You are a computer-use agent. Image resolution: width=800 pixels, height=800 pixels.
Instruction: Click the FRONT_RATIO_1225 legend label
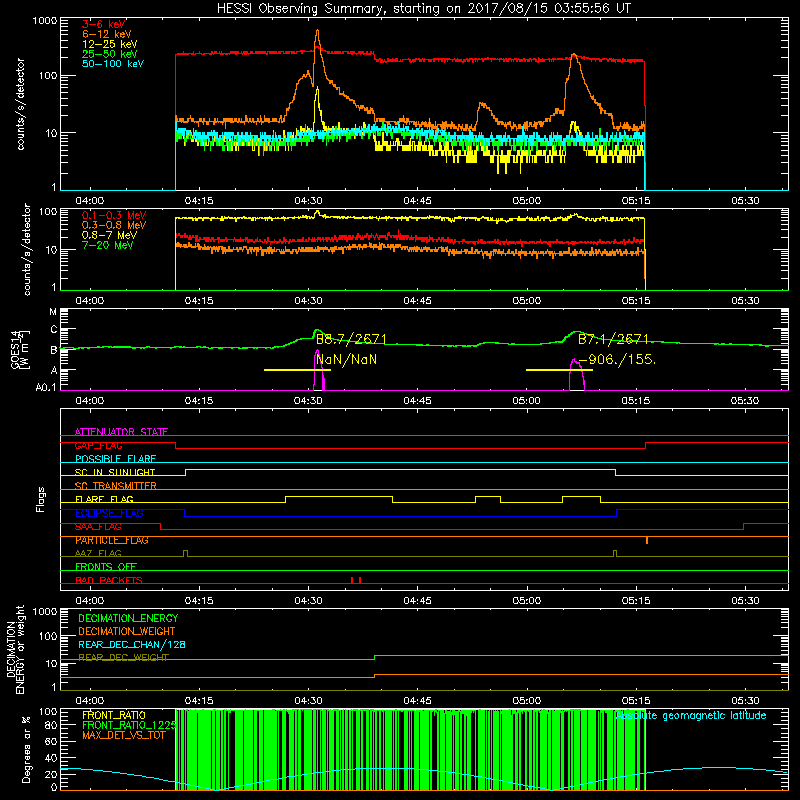tap(130, 725)
